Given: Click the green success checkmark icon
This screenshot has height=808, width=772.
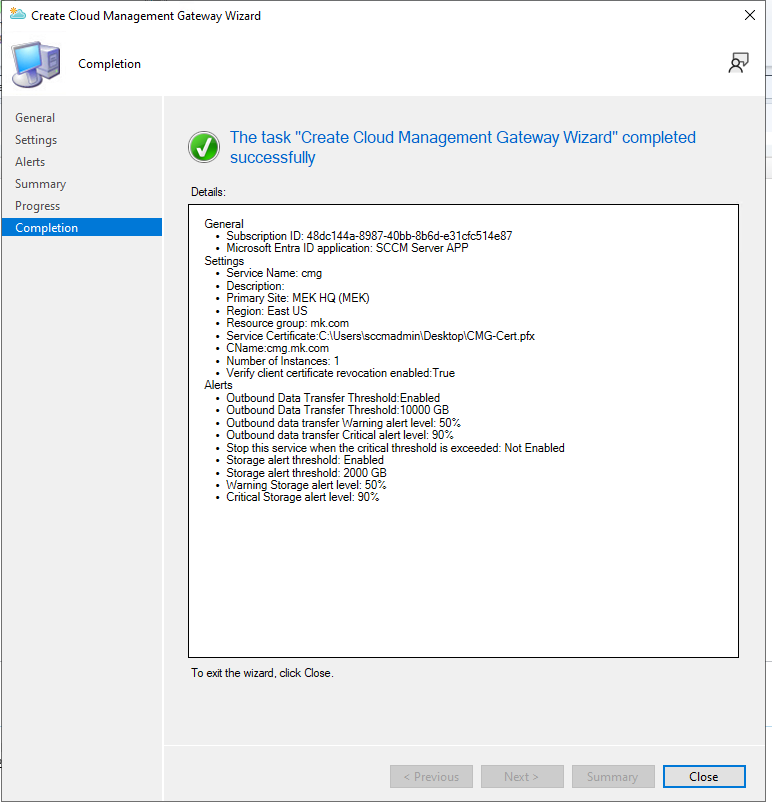Looking at the screenshot, I should pyautogui.click(x=204, y=147).
